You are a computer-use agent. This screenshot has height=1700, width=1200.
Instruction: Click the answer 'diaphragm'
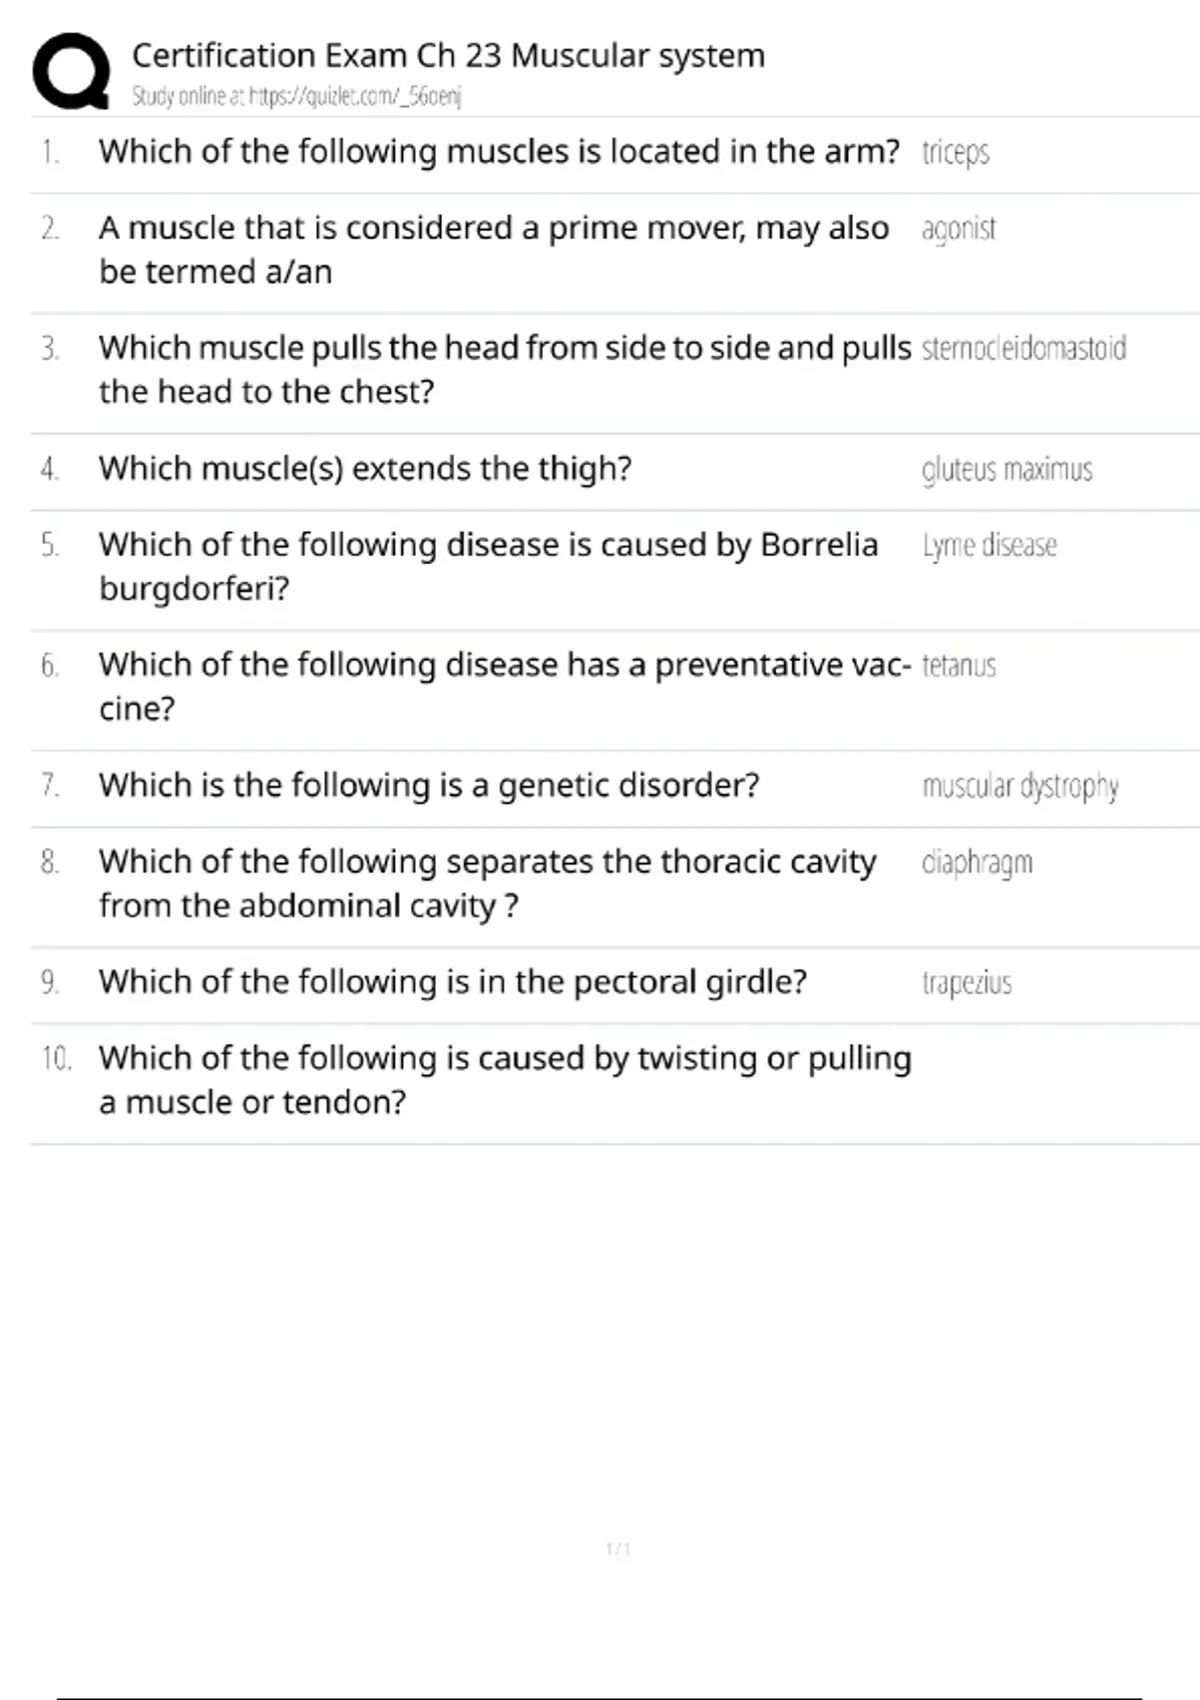[x=976, y=863]
